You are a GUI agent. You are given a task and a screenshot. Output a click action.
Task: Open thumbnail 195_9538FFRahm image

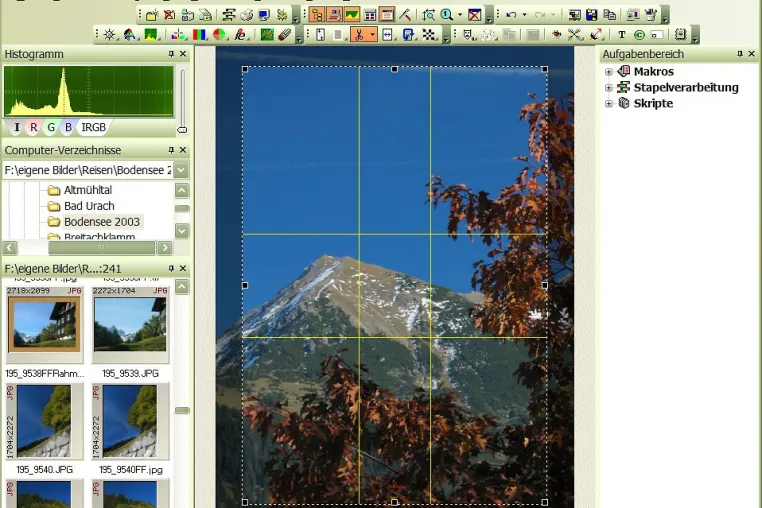(45, 325)
